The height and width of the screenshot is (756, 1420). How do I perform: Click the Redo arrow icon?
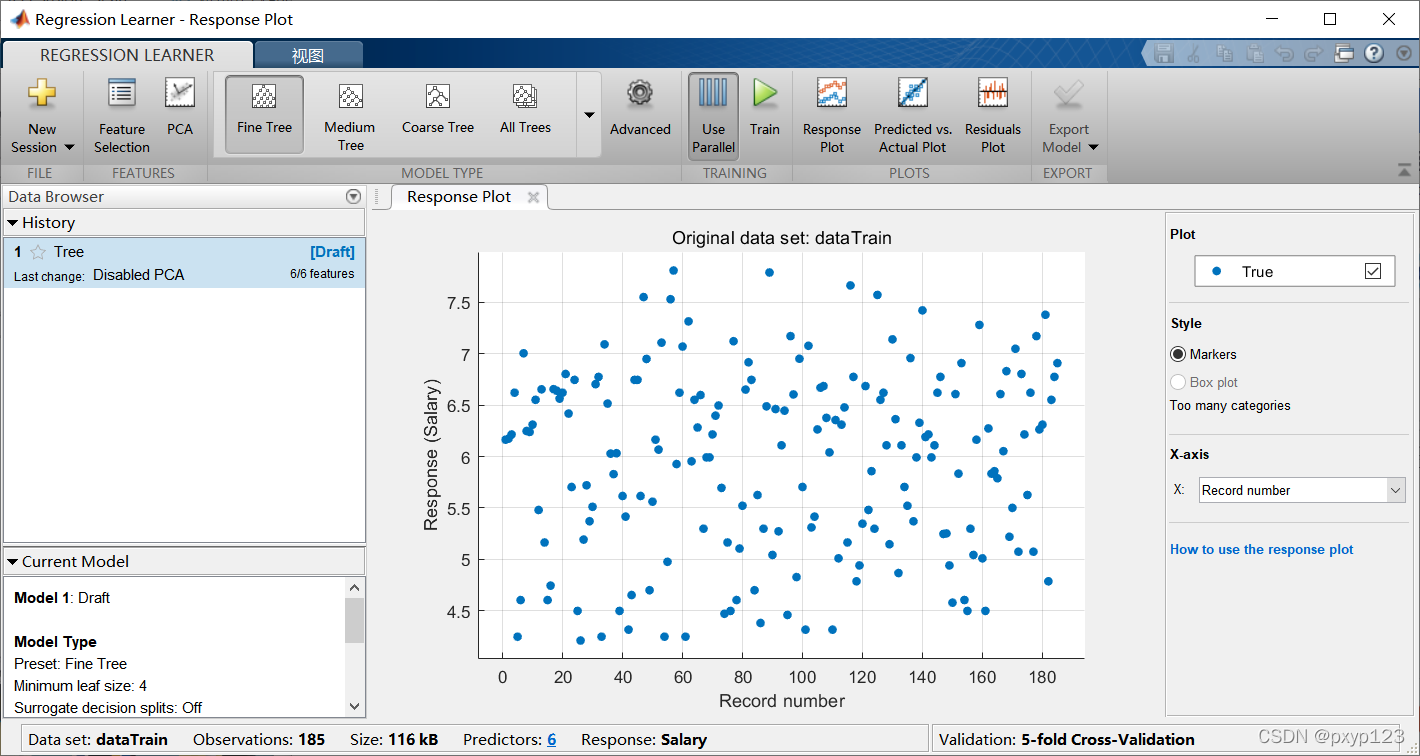(1313, 54)
